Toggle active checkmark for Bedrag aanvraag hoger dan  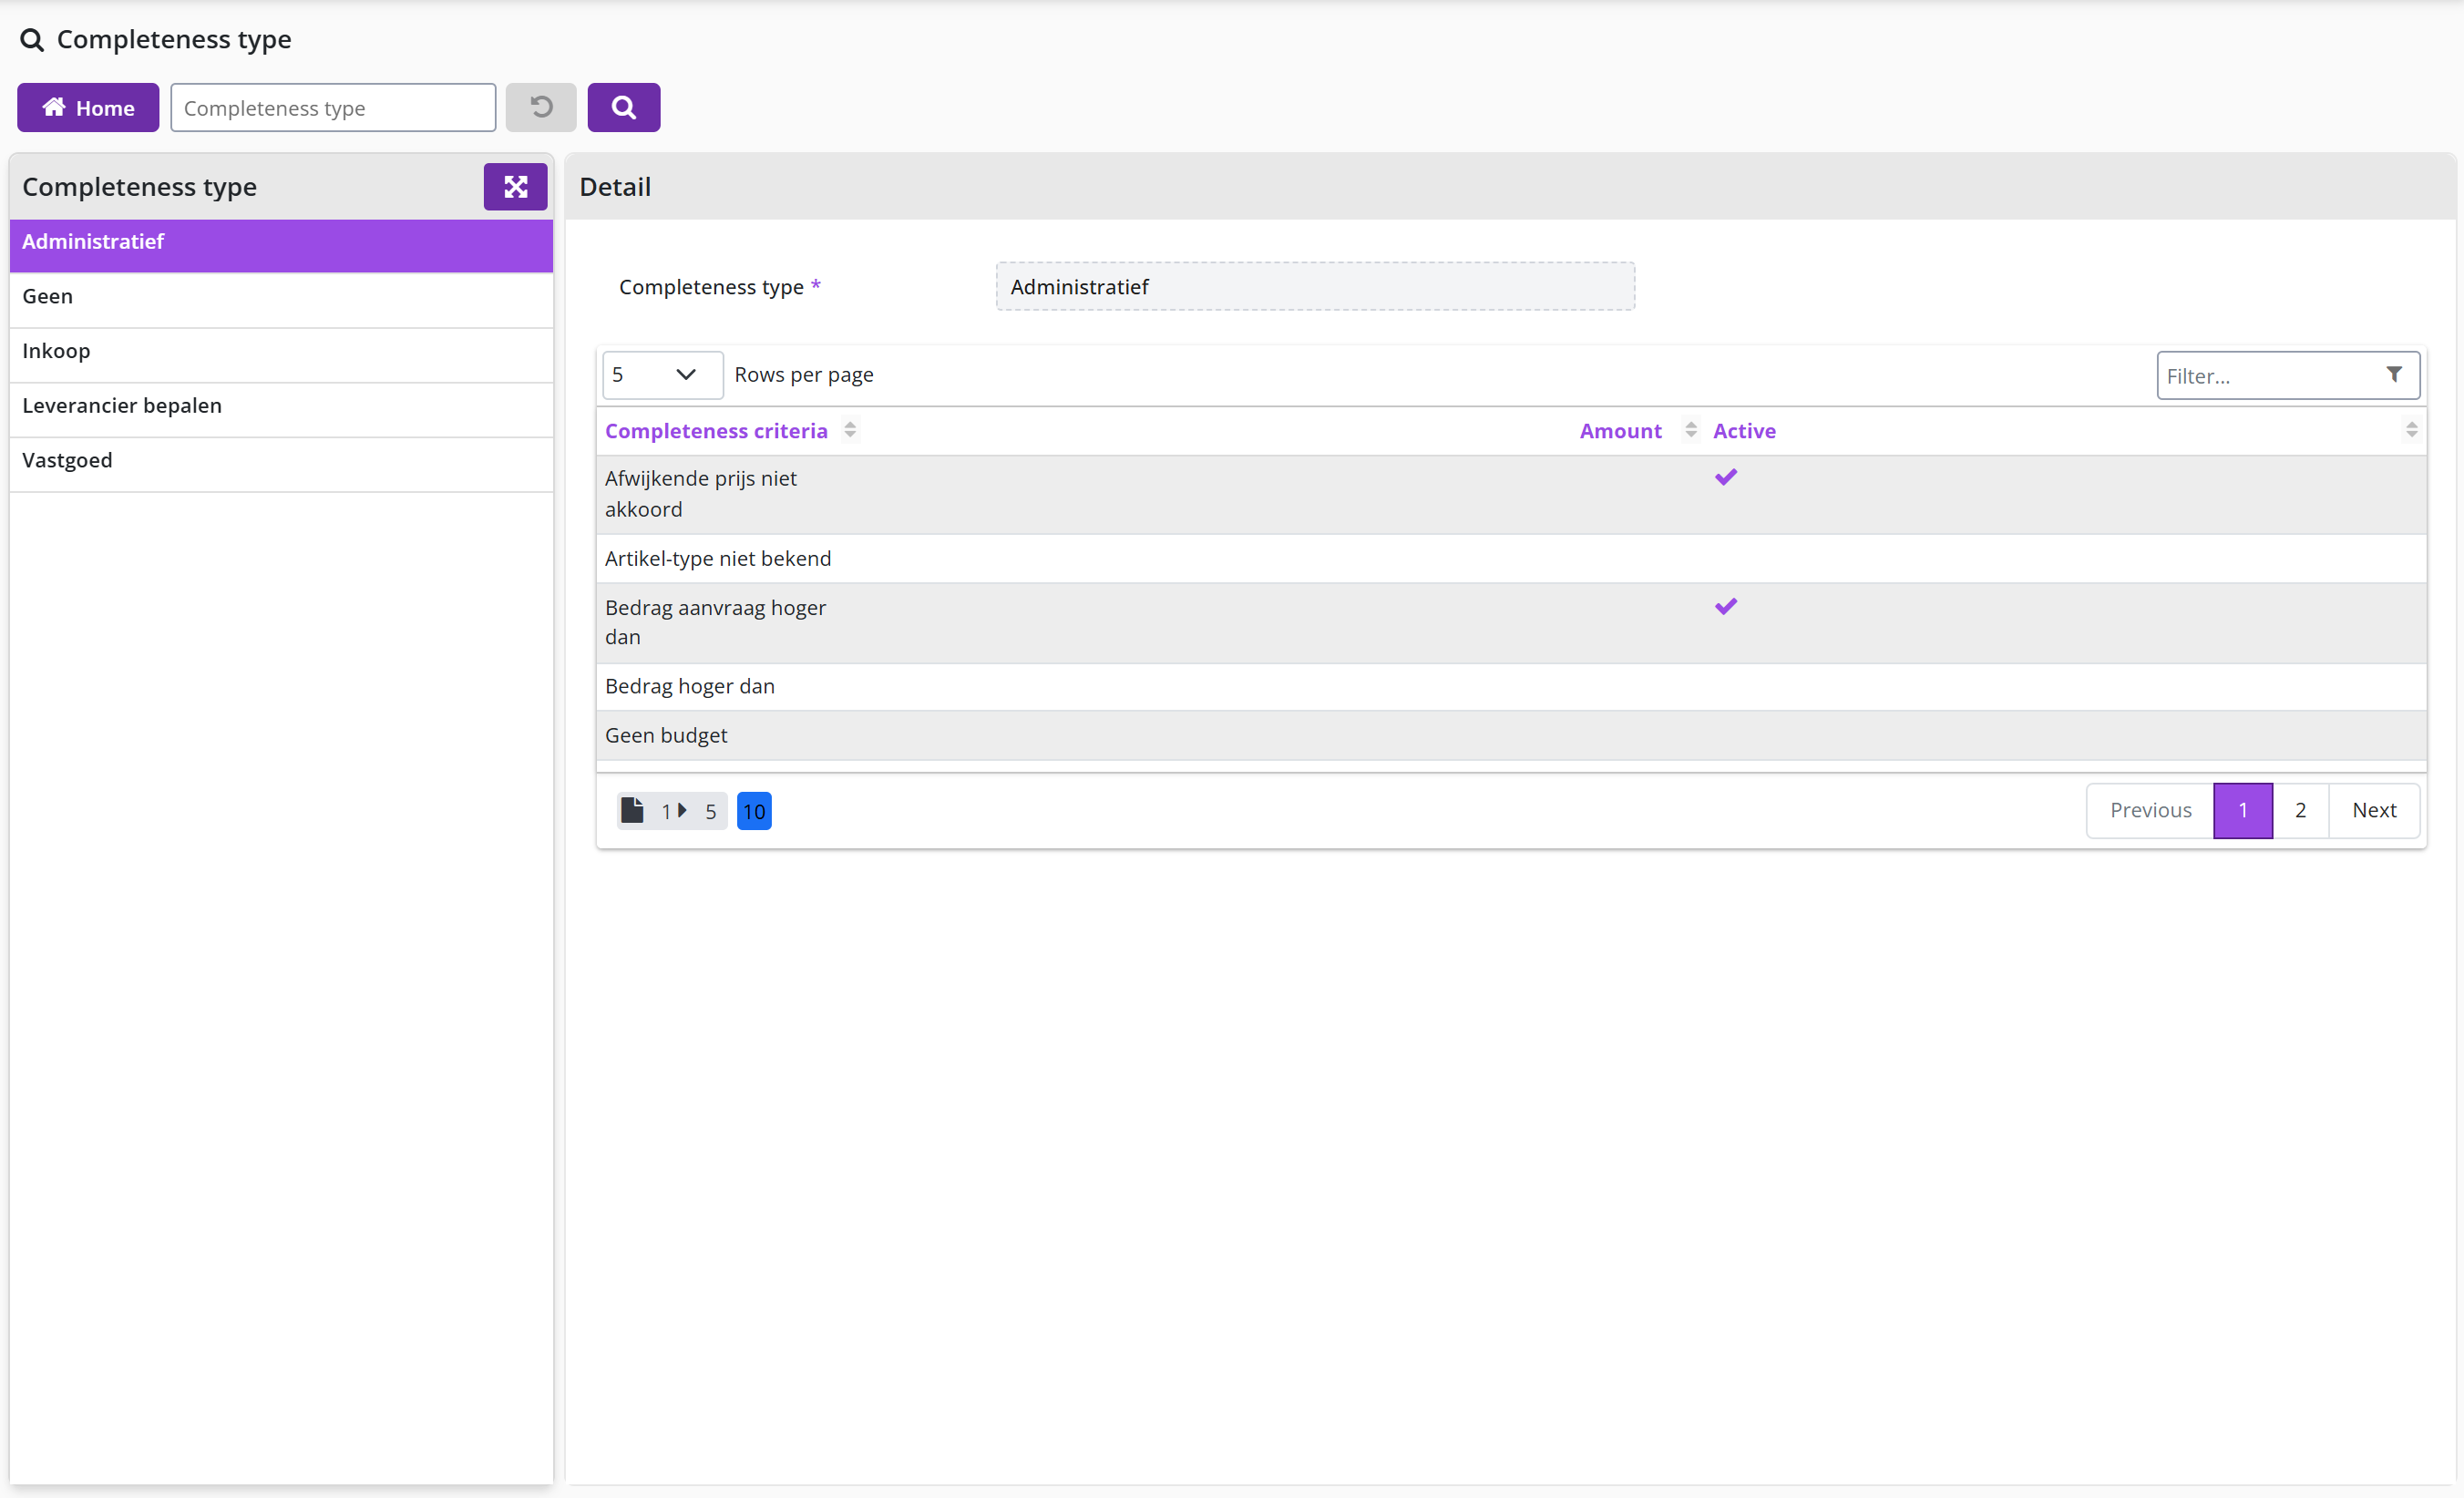[x=1726, y=607]
